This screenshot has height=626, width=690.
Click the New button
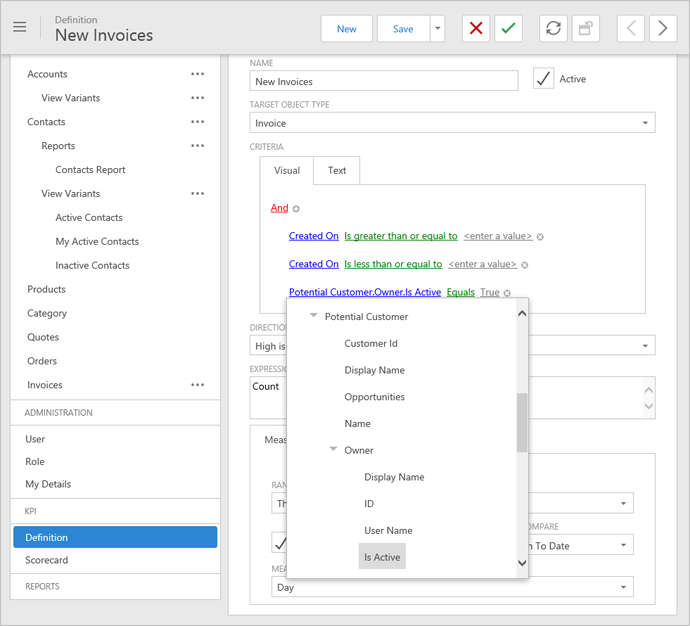(x=346, y=29)
